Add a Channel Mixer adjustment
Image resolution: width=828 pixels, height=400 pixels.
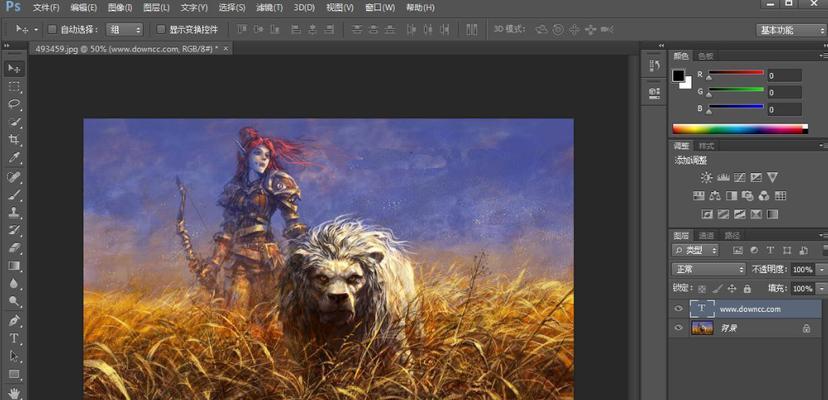[x=764, y=196]
